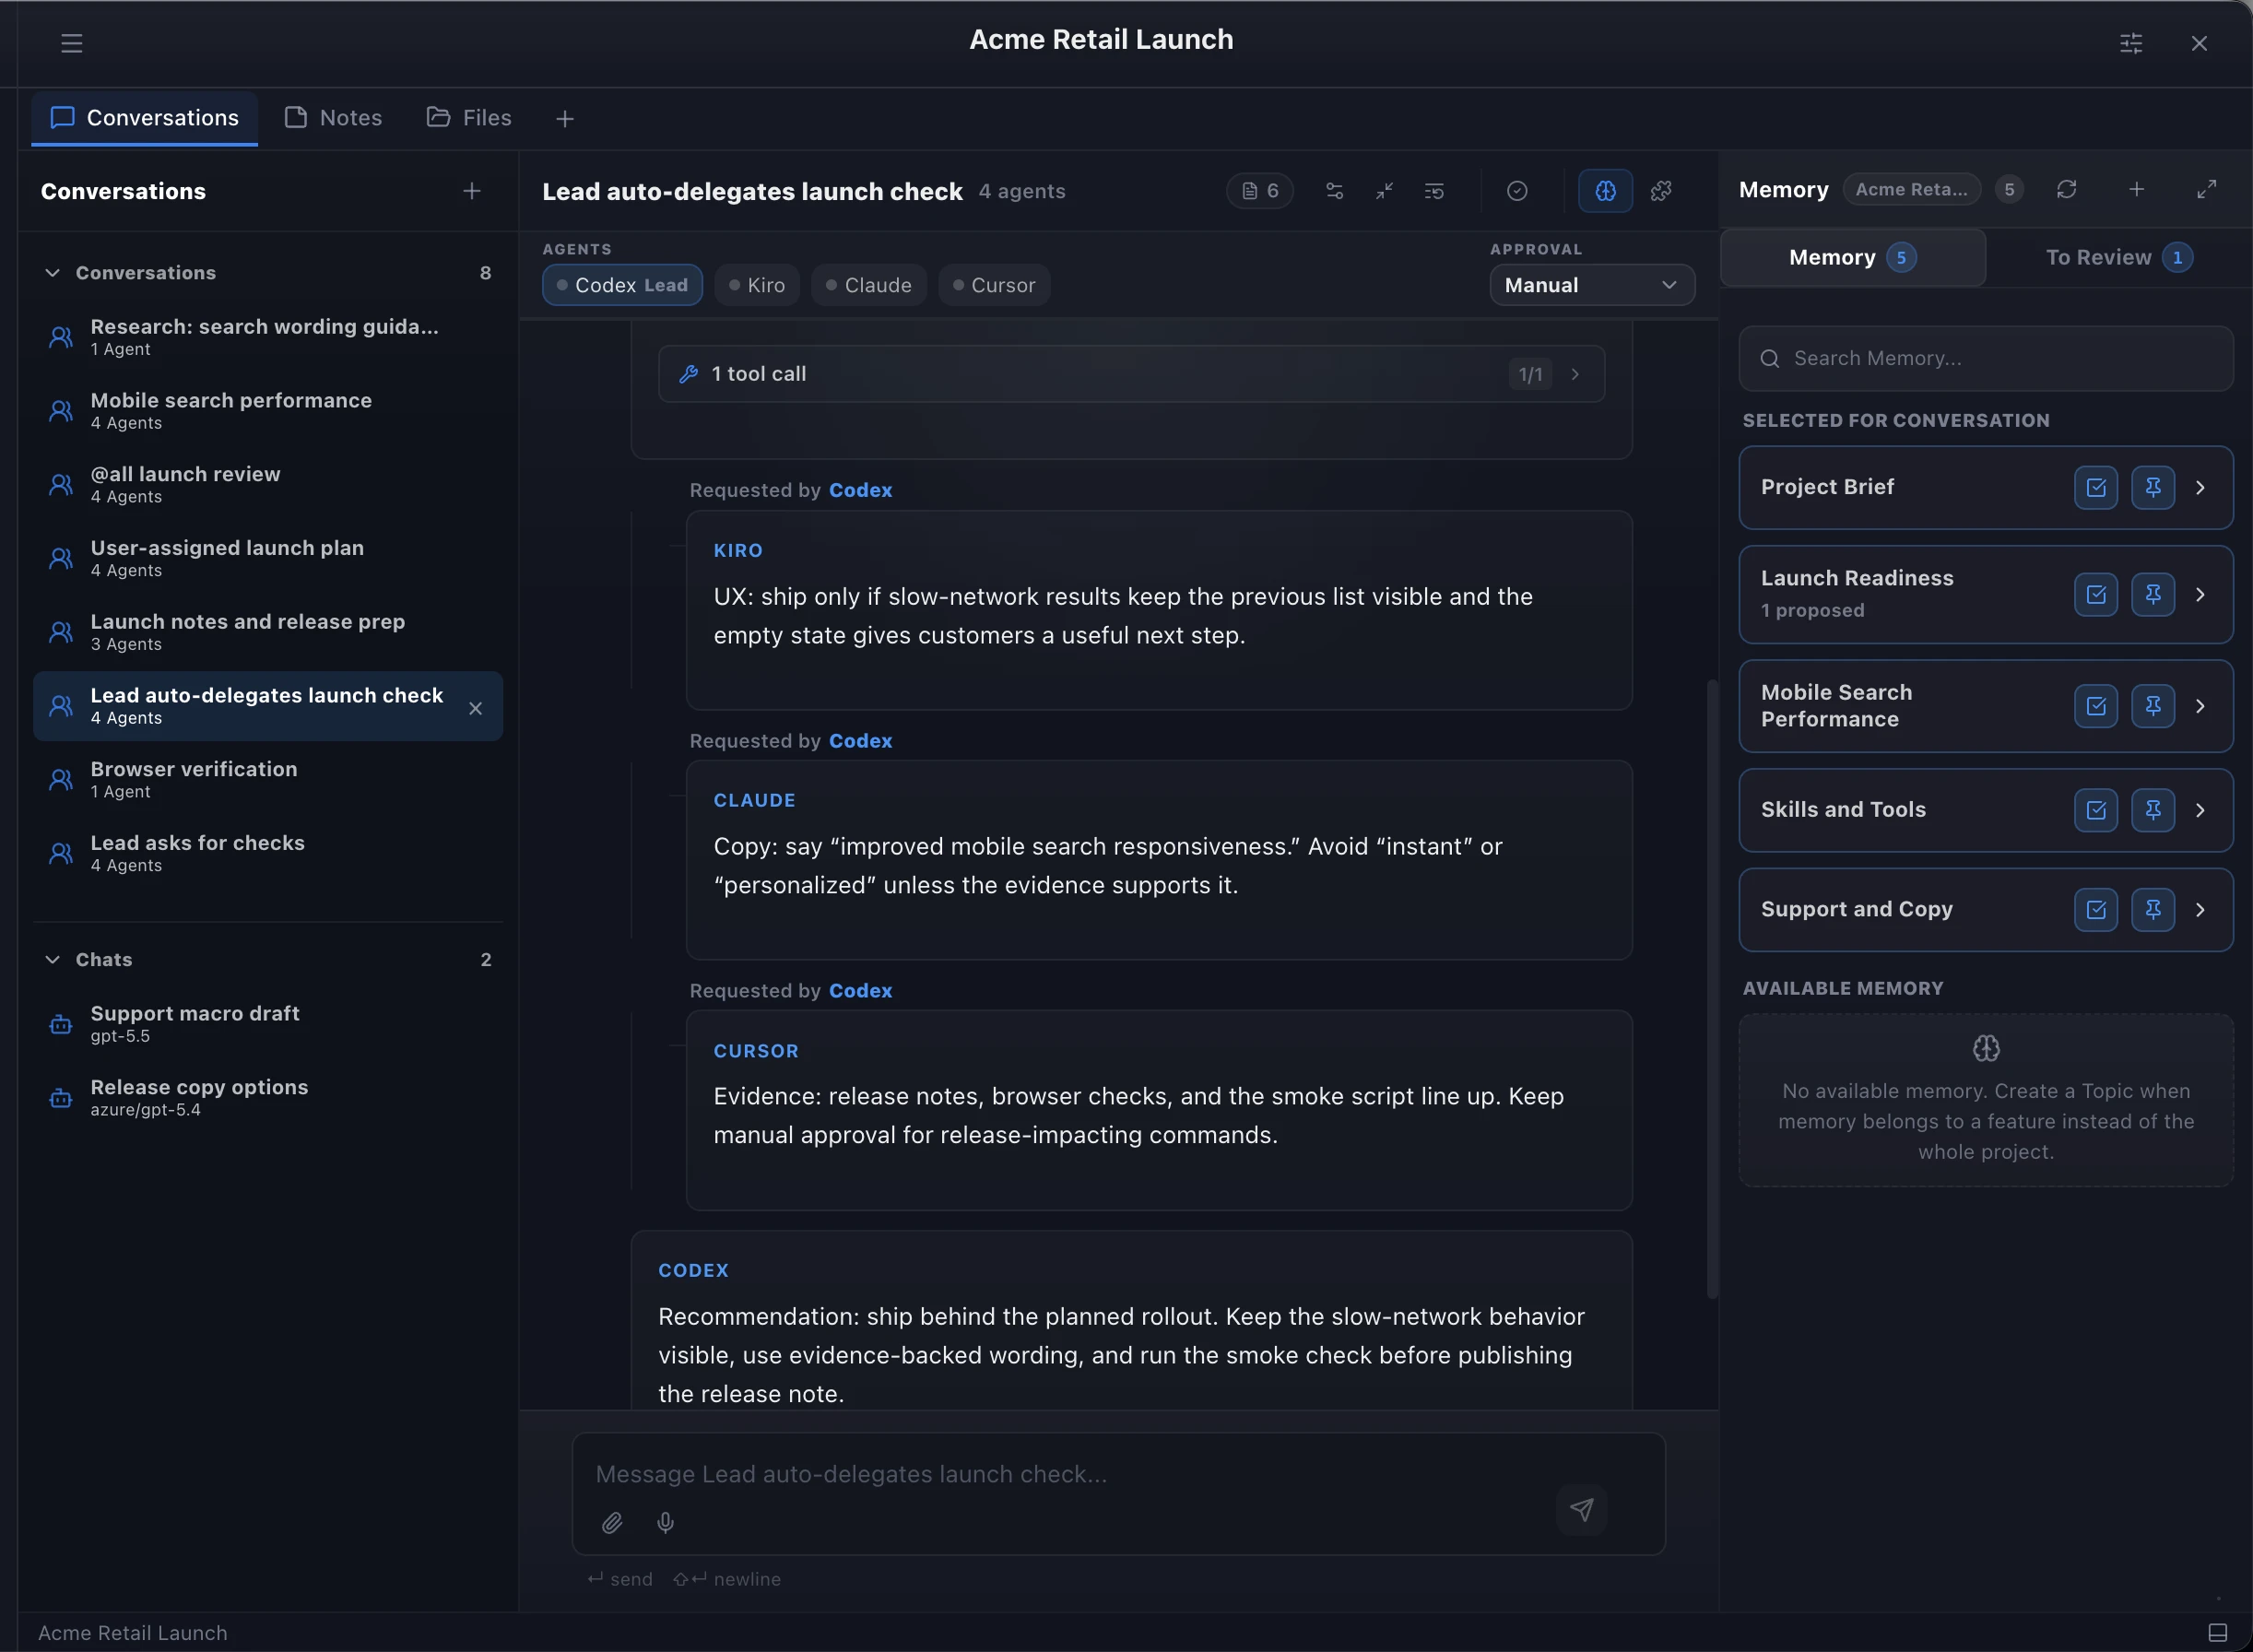This screenshot has width=2253, height=1652.
Task: Collapse the Conversations section
Action: point(52,273)
